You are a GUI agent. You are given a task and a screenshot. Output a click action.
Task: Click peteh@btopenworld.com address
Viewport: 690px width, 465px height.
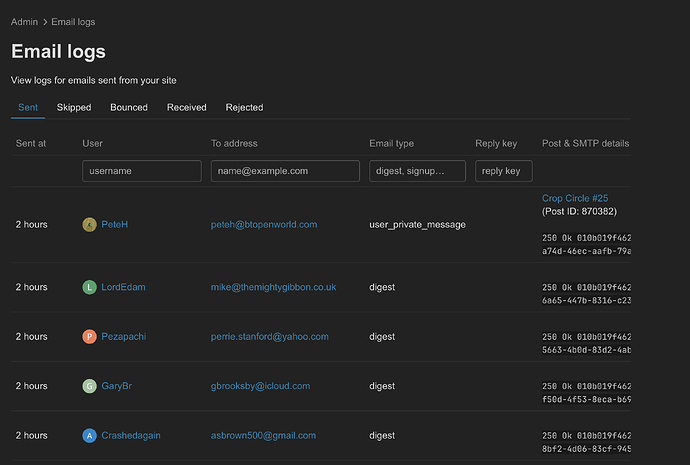click(x=264, y=224)
